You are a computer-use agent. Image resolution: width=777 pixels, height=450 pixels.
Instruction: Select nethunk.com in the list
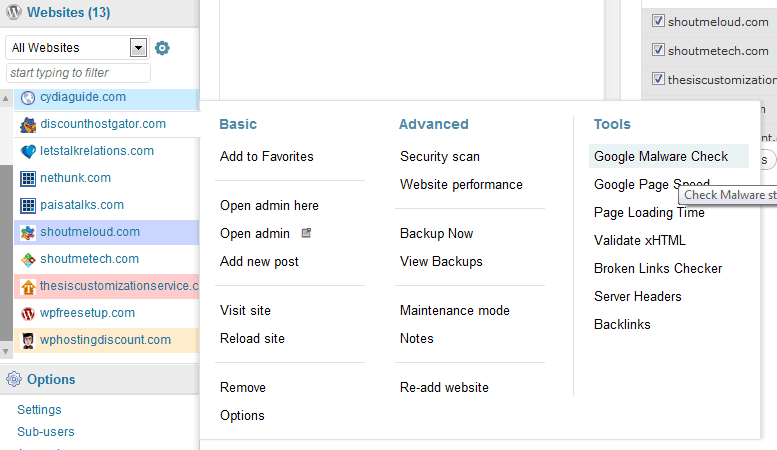pyautogui.click(x=75, y=178)
